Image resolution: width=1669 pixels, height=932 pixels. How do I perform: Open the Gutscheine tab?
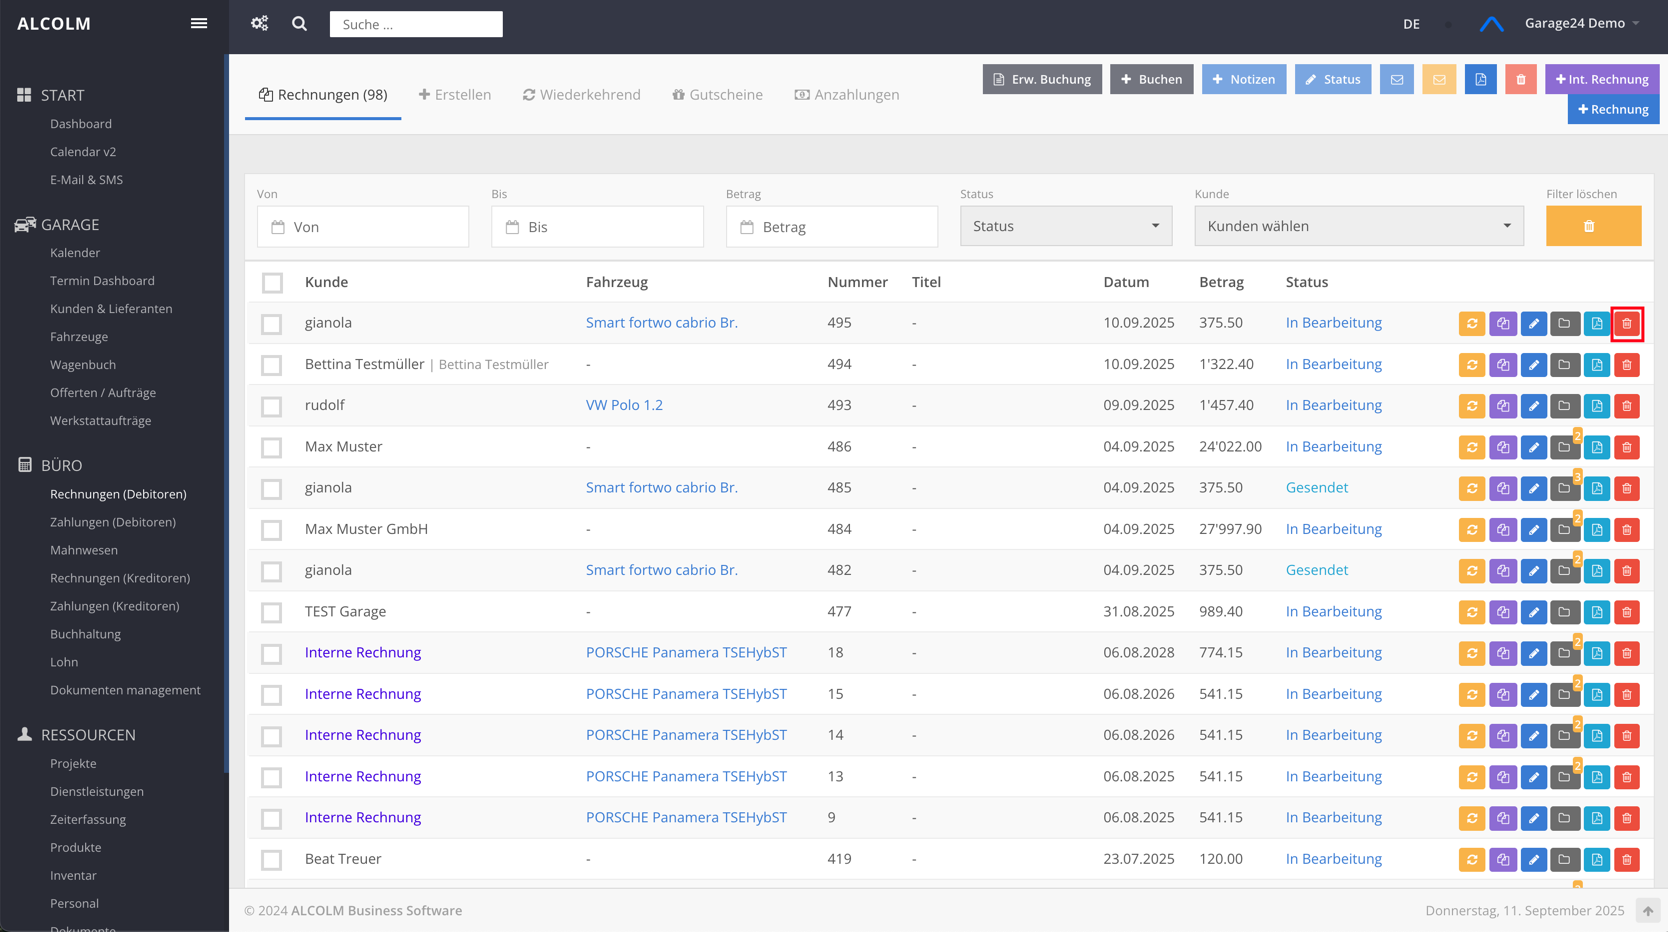point(717,95)
